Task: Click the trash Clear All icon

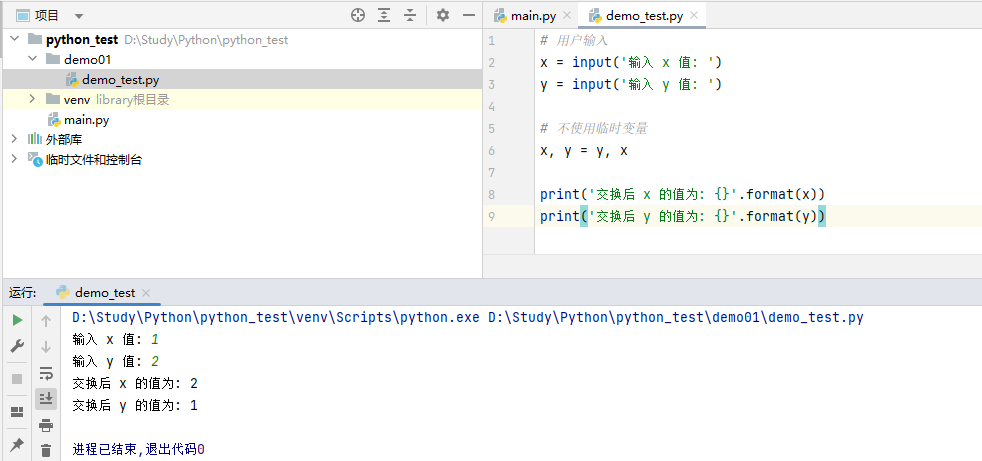Action: pyautogui.click(x=46, y=450)
